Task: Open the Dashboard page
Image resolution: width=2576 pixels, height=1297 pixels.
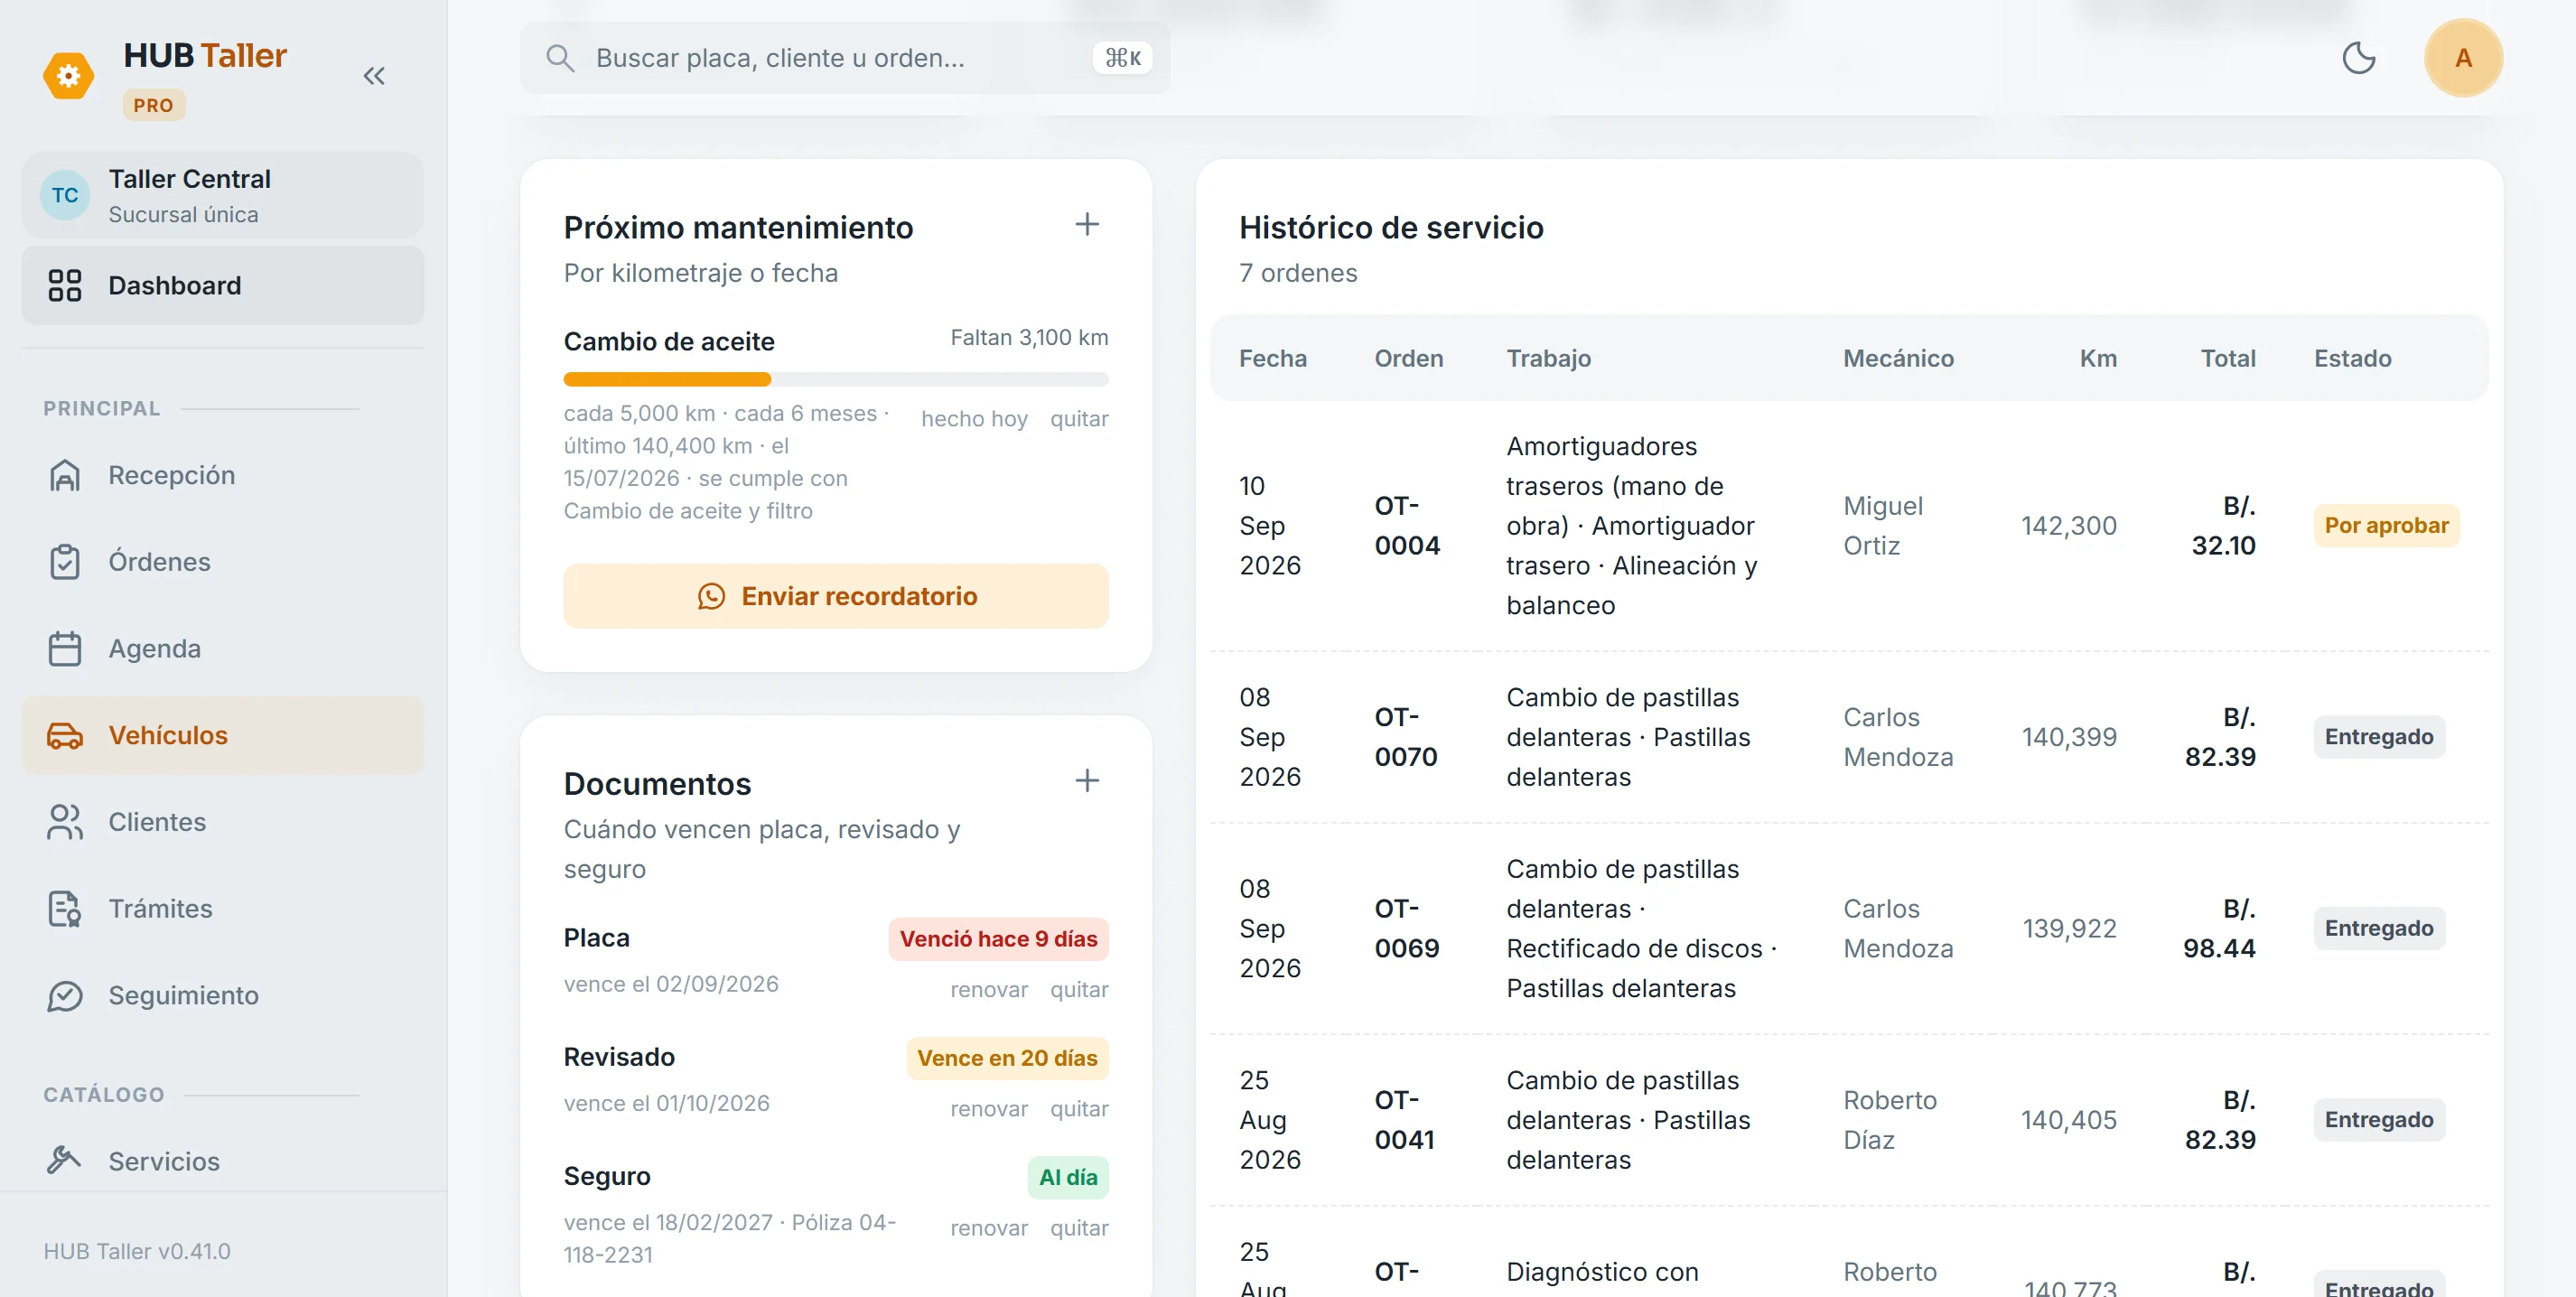Action: 223,285
